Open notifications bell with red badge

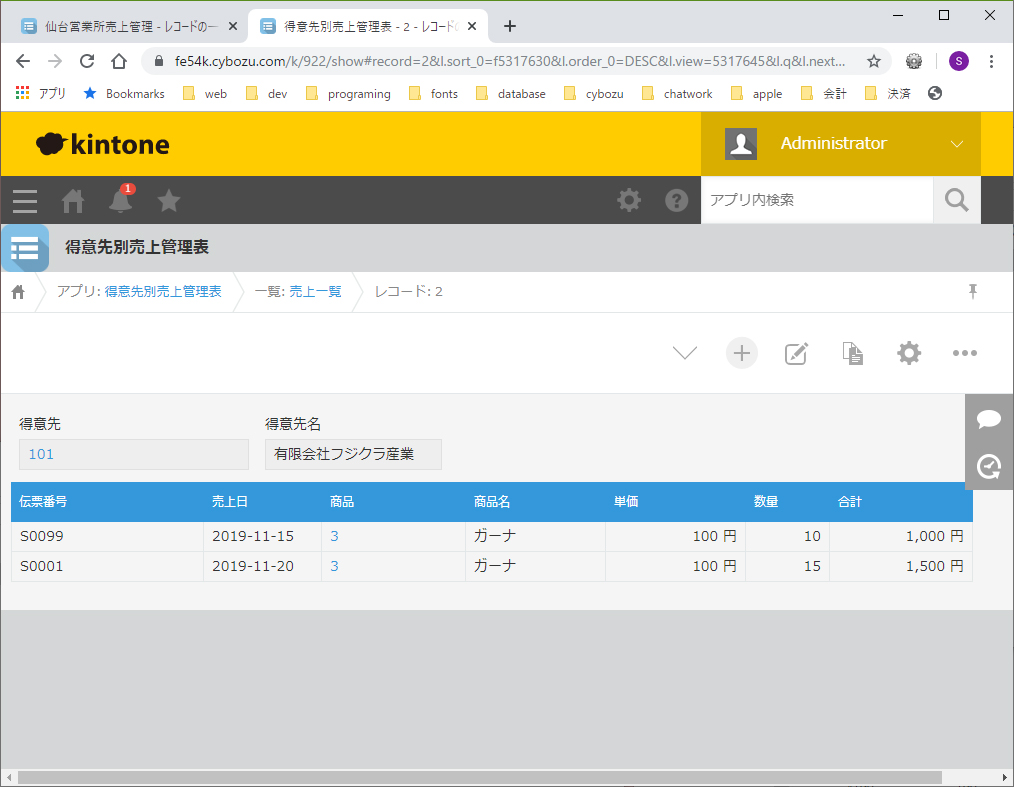[120, 200]
